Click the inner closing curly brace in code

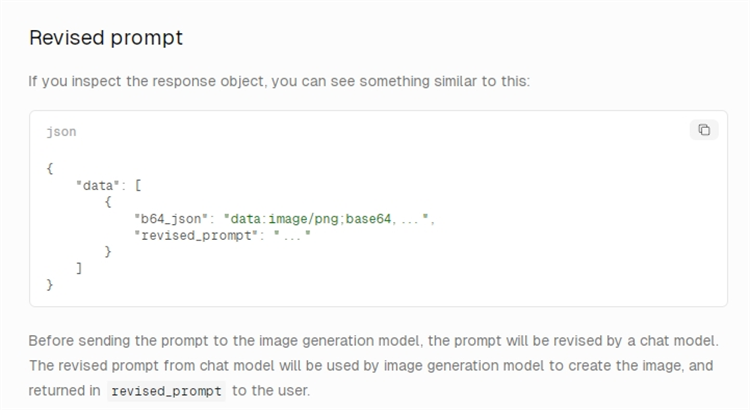[x=108, y=252]
